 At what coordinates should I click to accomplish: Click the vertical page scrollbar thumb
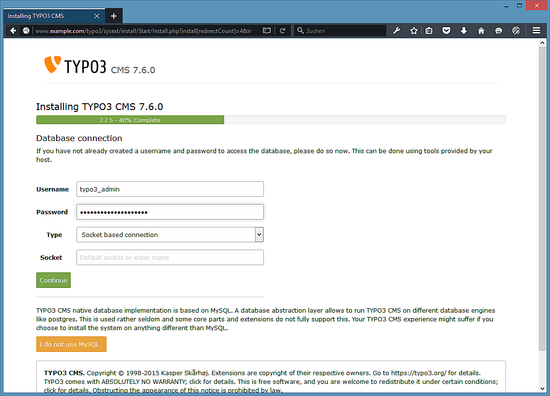[x=542, y=198]
